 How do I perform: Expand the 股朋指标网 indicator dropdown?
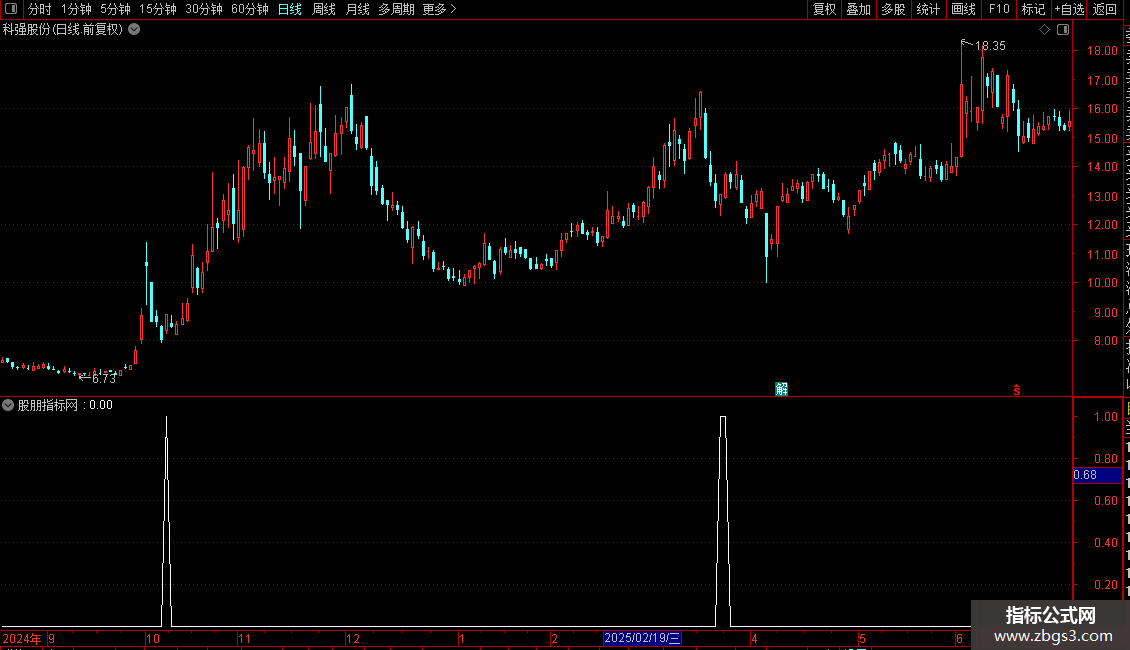point(8,405)
